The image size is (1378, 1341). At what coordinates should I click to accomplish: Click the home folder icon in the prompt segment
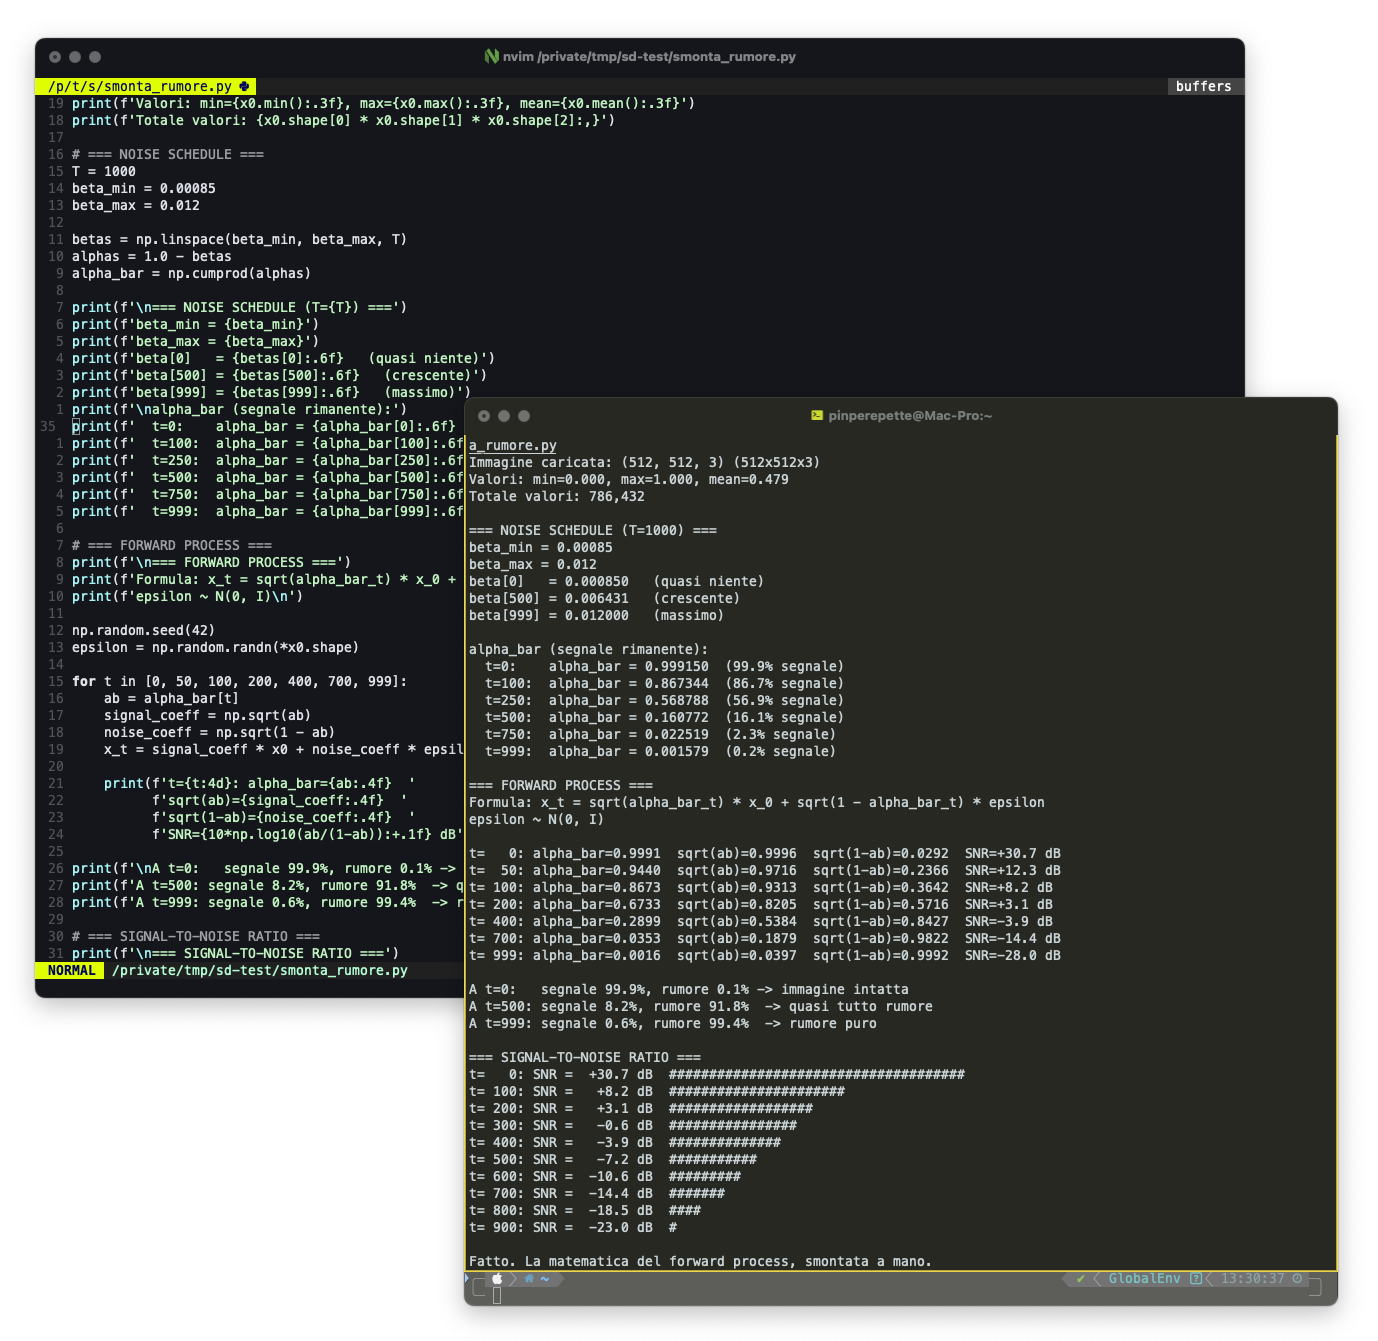529,1278
